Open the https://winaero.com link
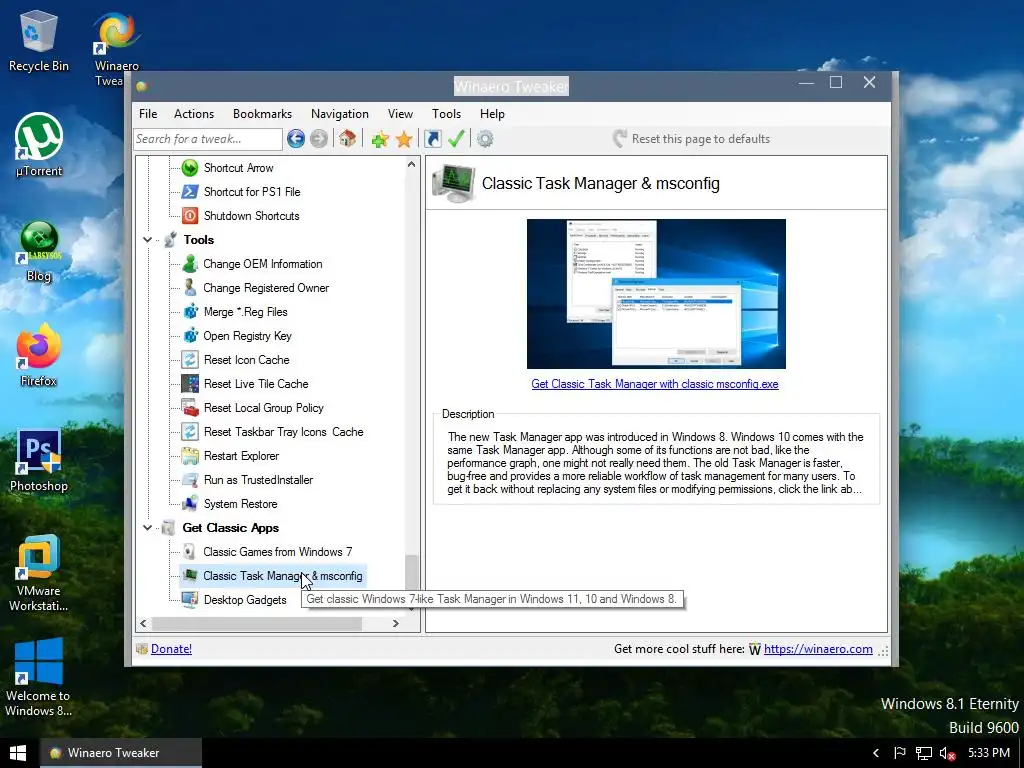 pyautogui.click(x=818, y=648)
